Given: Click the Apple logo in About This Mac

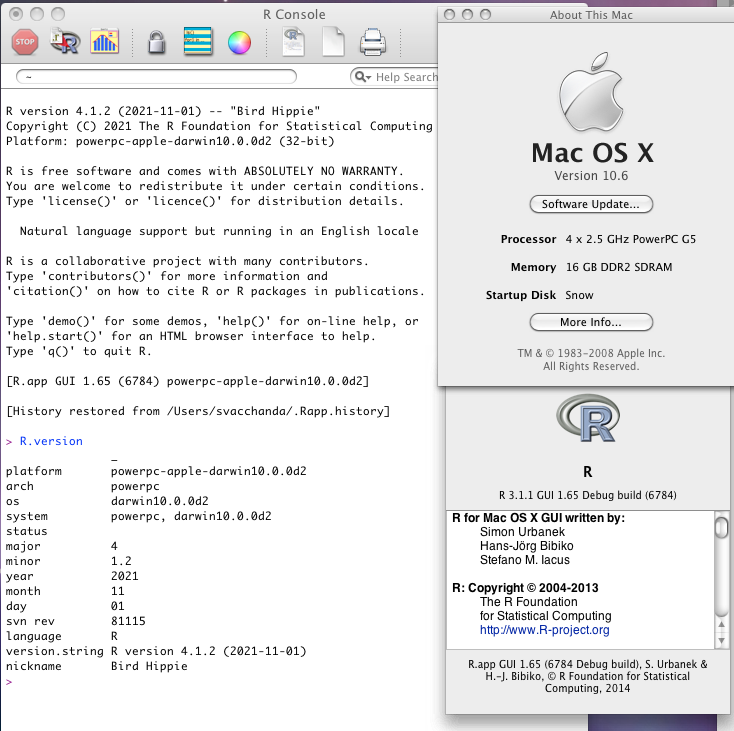Looking at the screenshot, I should [591, 92].
